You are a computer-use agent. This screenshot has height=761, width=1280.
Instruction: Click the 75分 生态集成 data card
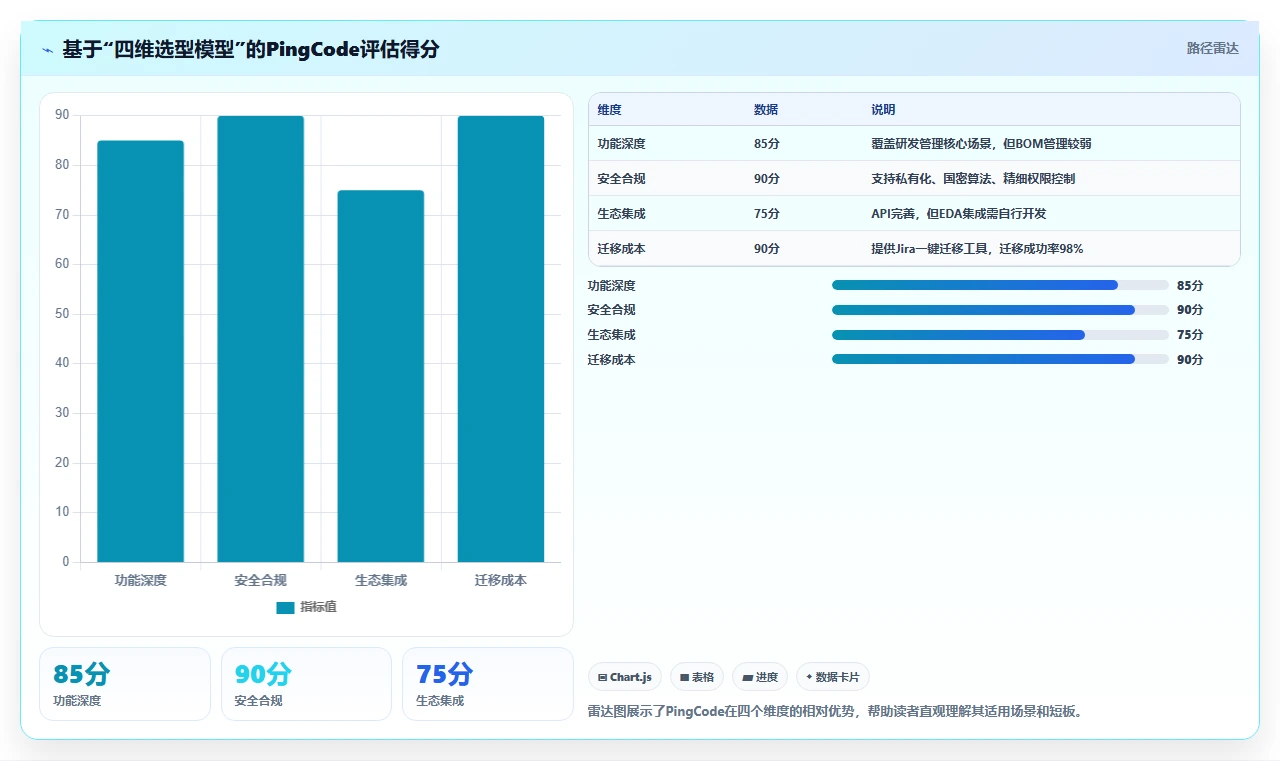click(487, 684)
